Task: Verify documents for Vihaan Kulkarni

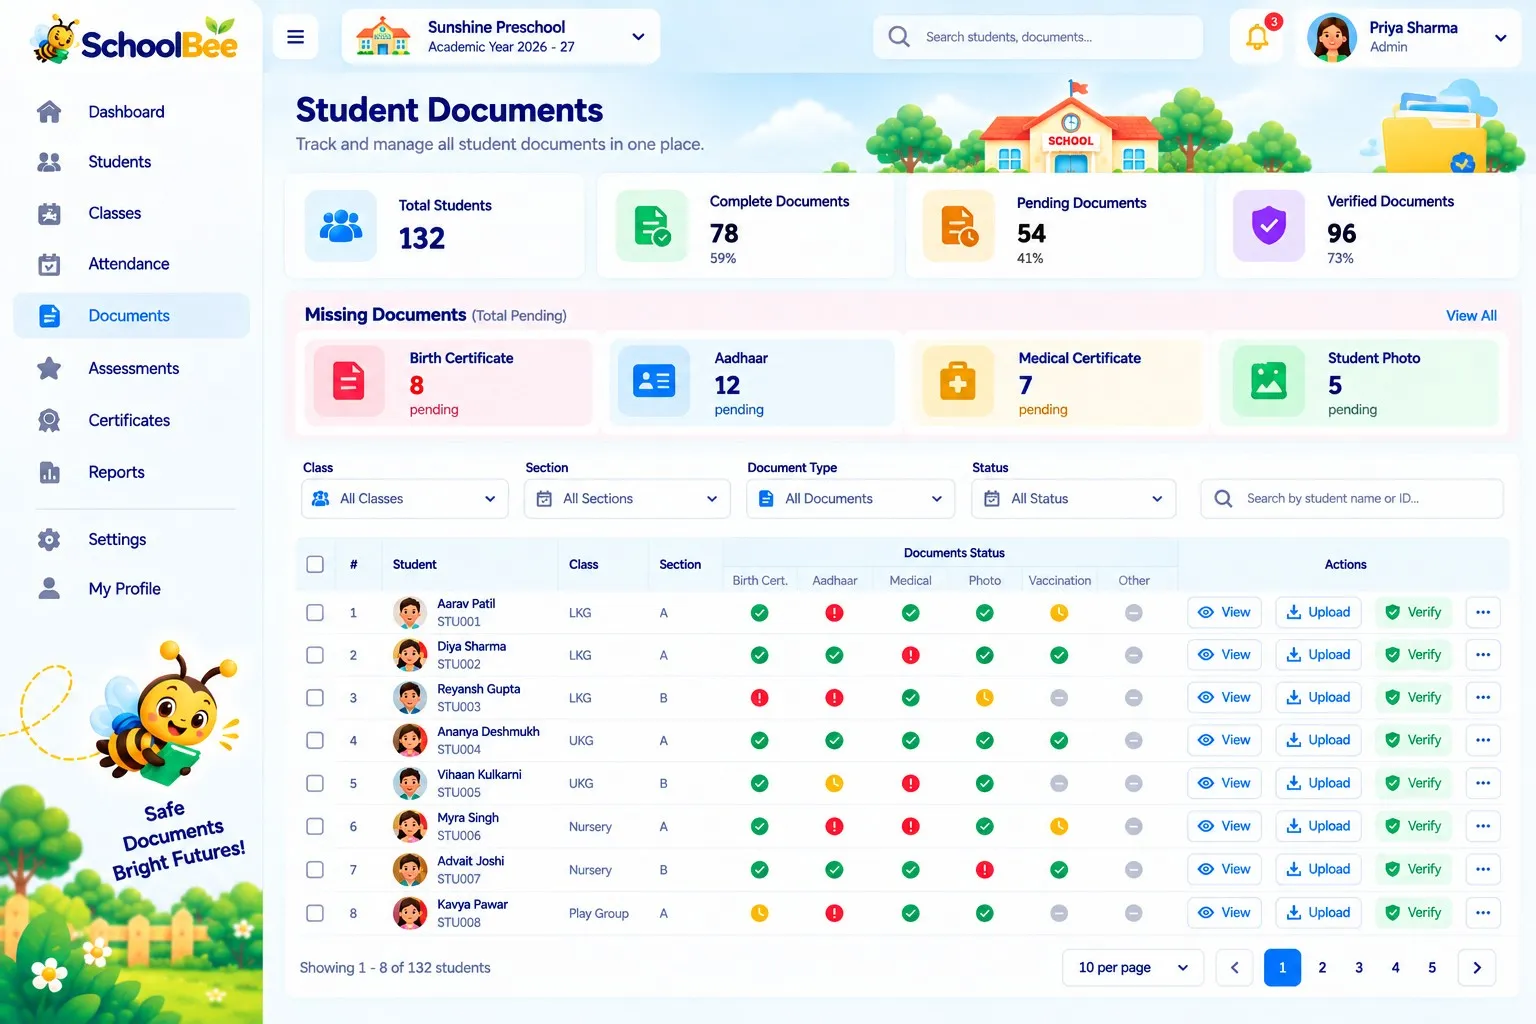Action: (x=1414, y=783)
